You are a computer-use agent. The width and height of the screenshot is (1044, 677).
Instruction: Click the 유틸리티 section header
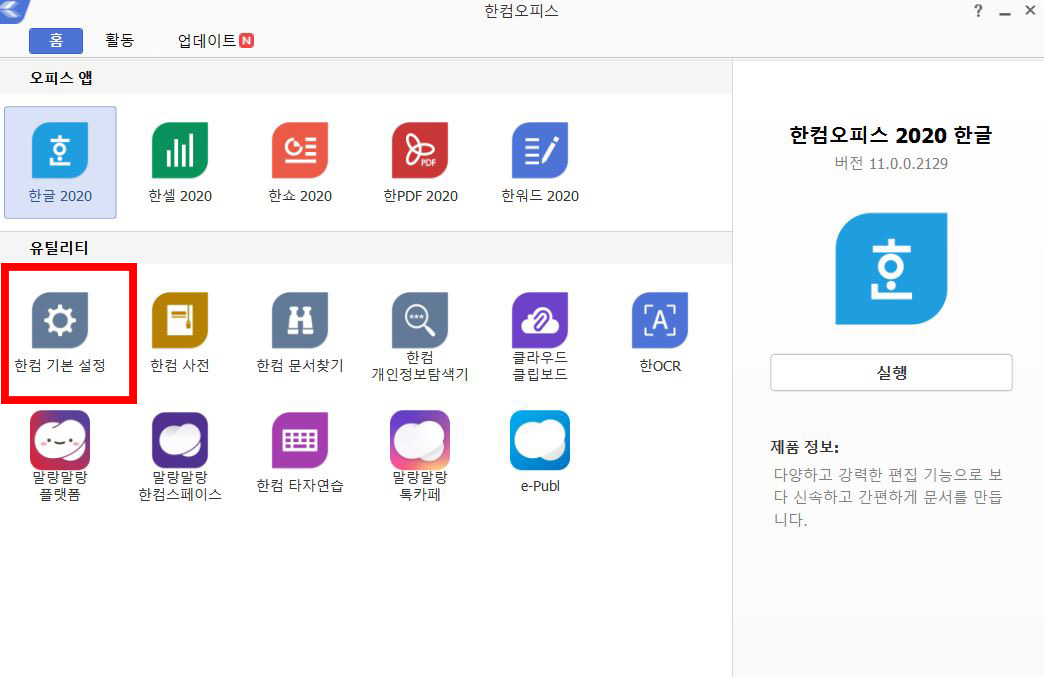pyautogui.click(x=59, y=248)
